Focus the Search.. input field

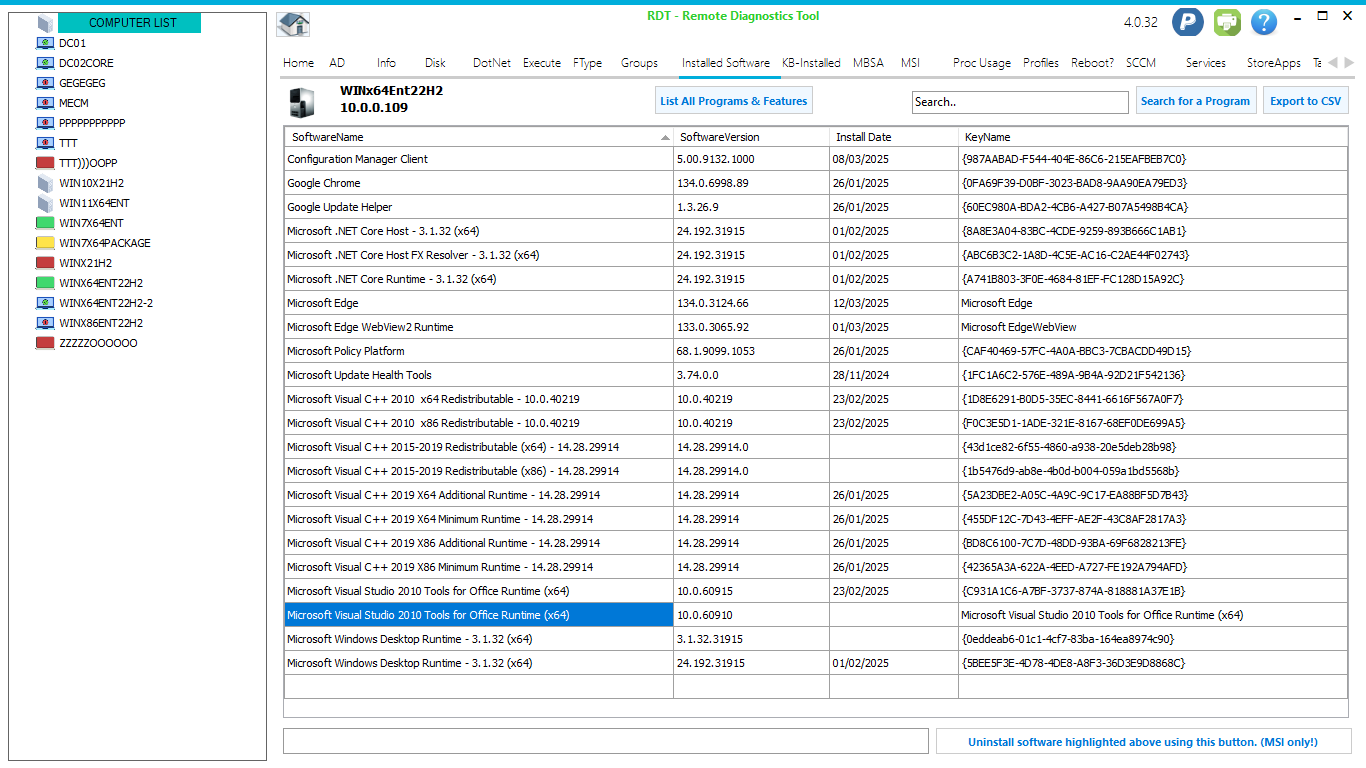click(1020, 102)
